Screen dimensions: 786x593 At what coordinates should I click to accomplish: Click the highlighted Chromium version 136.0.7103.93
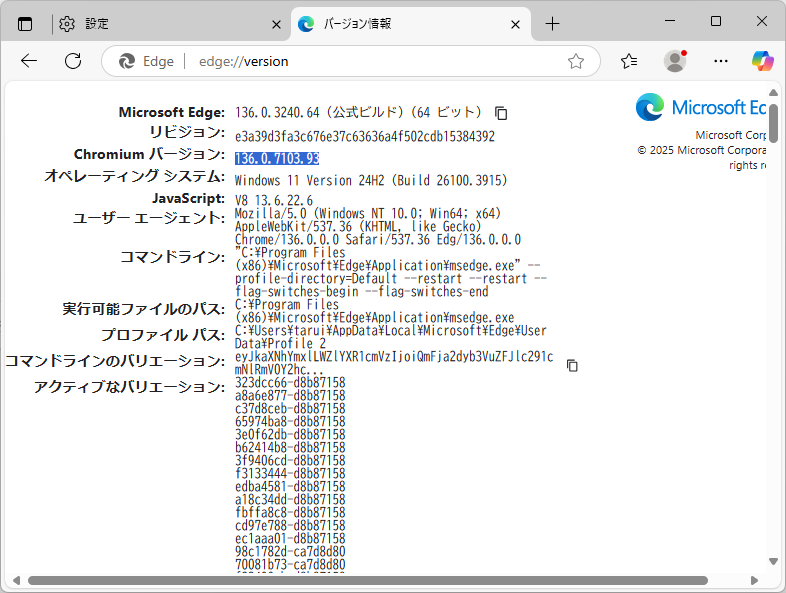coord(277,158)
